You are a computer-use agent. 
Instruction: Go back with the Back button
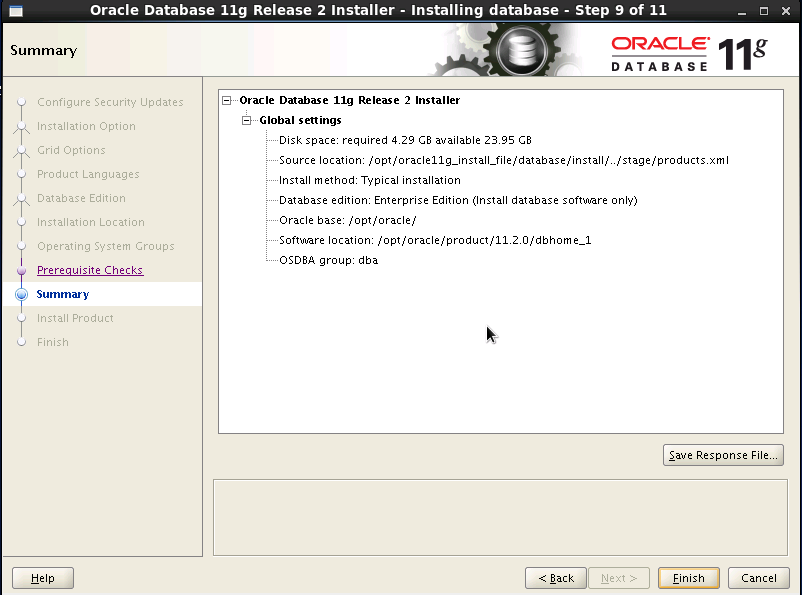point(556,578)
